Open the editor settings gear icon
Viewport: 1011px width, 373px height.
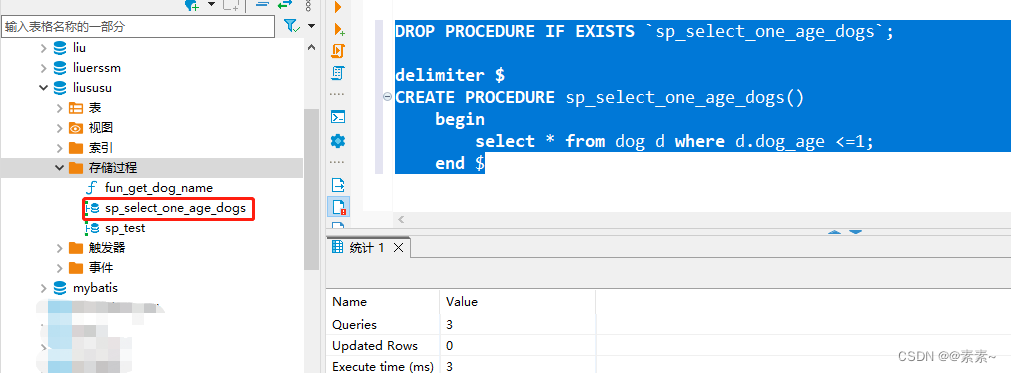point(338,140)
